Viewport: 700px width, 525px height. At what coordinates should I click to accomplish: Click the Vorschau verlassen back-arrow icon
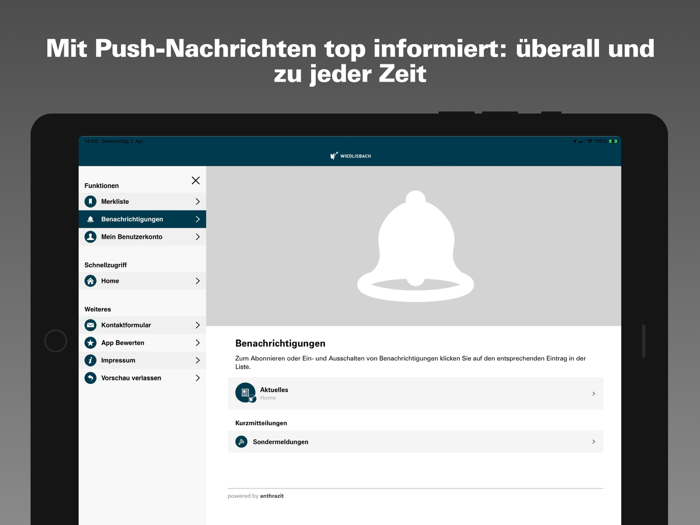pyautogui.click(x=90, y=378)
